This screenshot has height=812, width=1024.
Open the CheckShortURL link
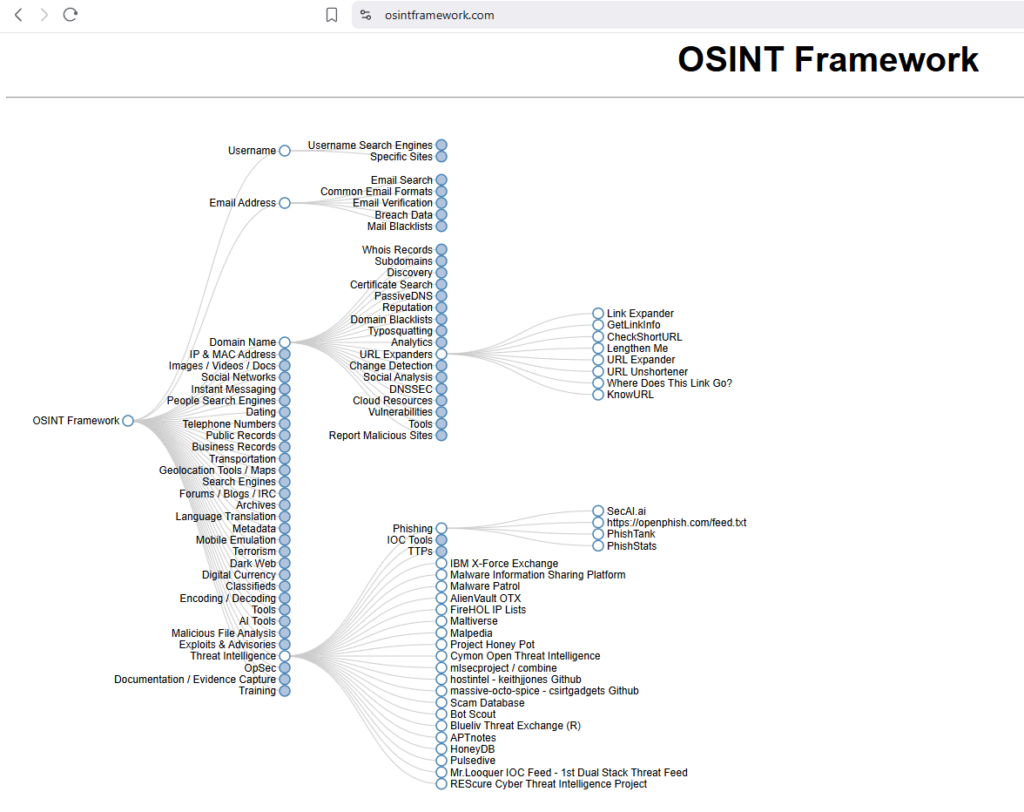(x=644, y=338)
